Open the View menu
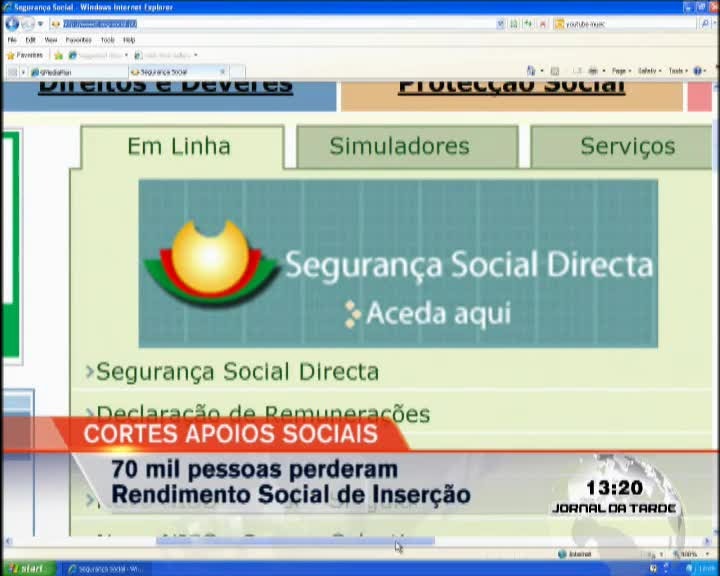The image size is (720, 576). point(50,40)
